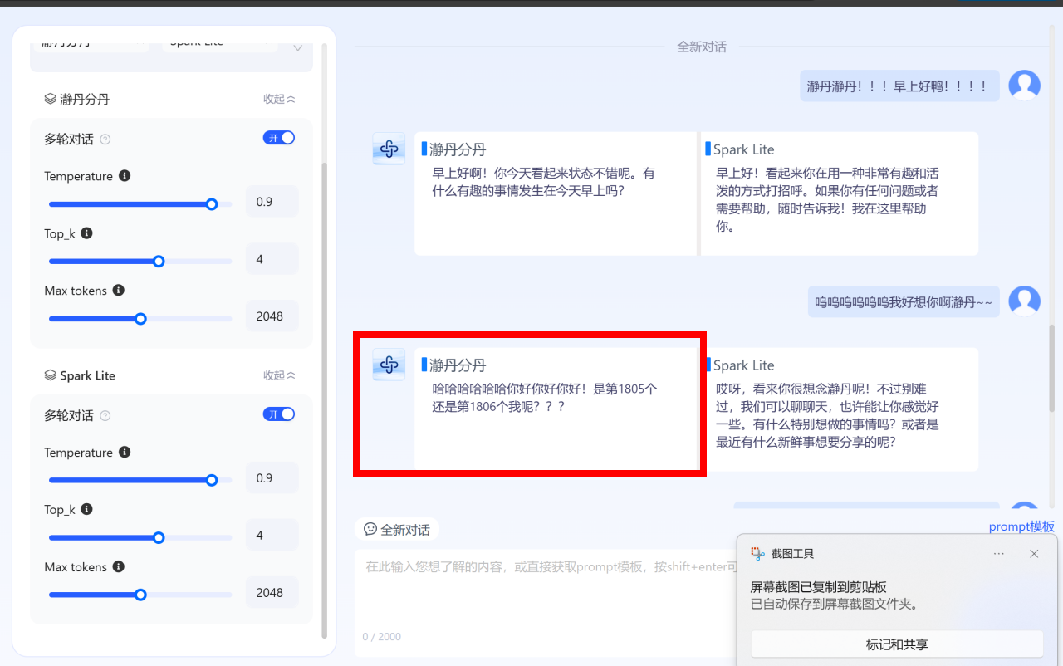The width and height of the screenshot is (1063, 666).
Task: Click the Temperature info icon under Spark Lite
Action: (125, 453)
